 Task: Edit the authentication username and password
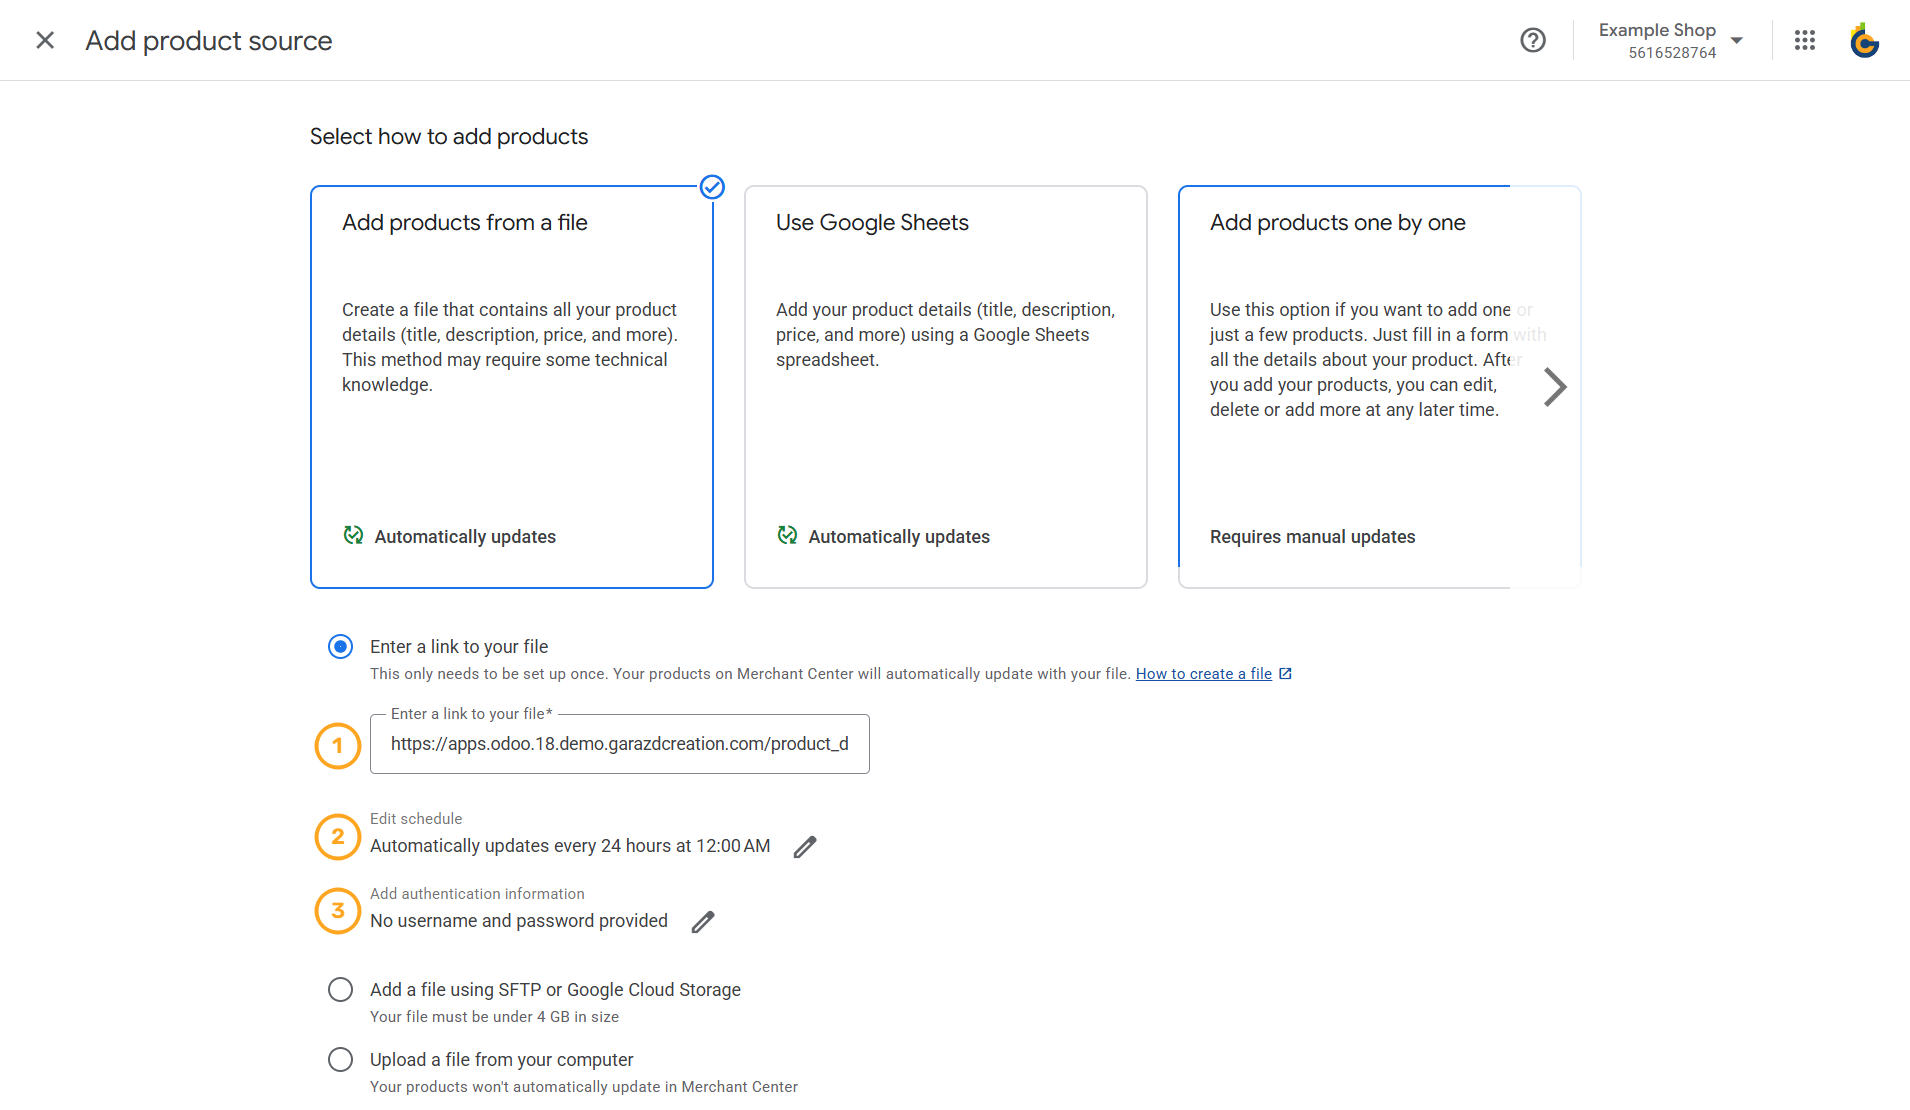(x=703, y=921)
